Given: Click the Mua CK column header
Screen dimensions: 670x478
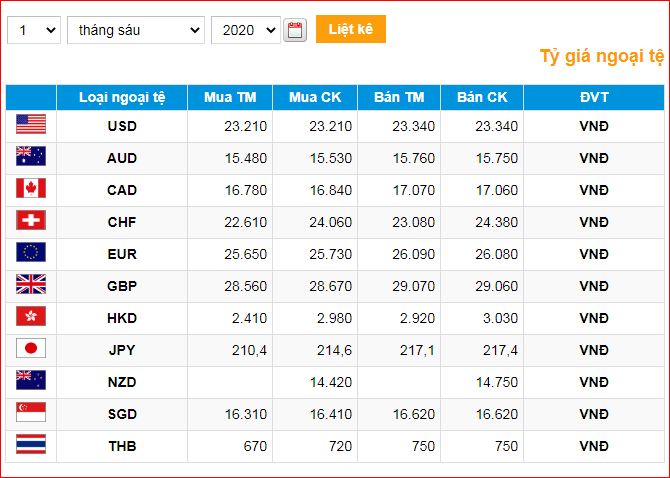Looking at the screenshot, I should (x=315, y=97).
